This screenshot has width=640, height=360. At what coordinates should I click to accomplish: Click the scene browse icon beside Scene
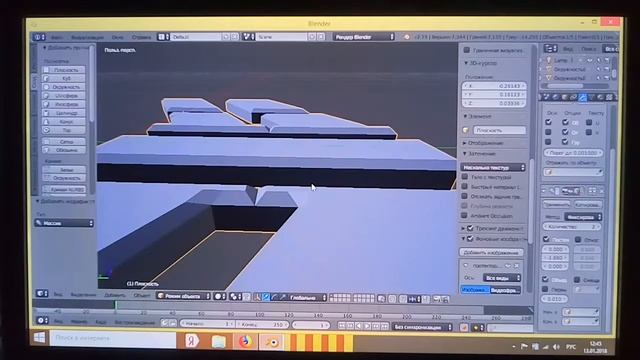[249, 37]
